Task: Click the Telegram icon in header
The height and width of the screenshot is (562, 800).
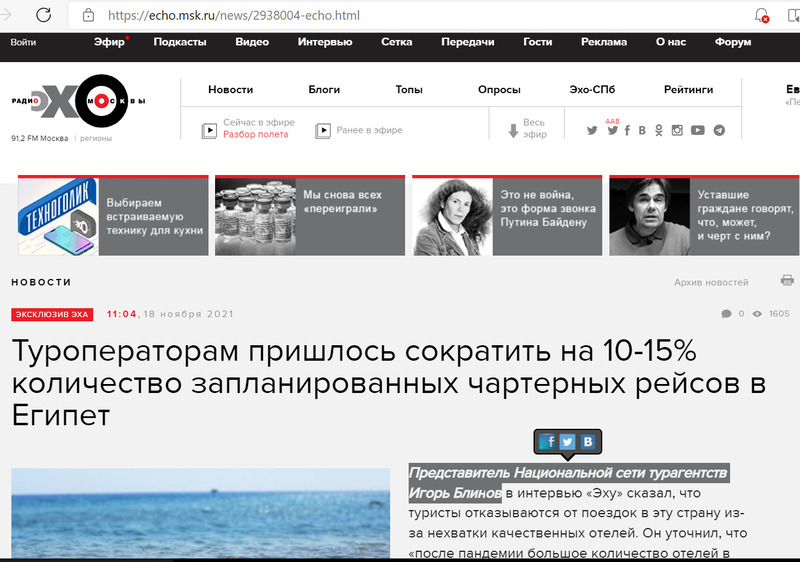Action: click(x=719, y=130)
